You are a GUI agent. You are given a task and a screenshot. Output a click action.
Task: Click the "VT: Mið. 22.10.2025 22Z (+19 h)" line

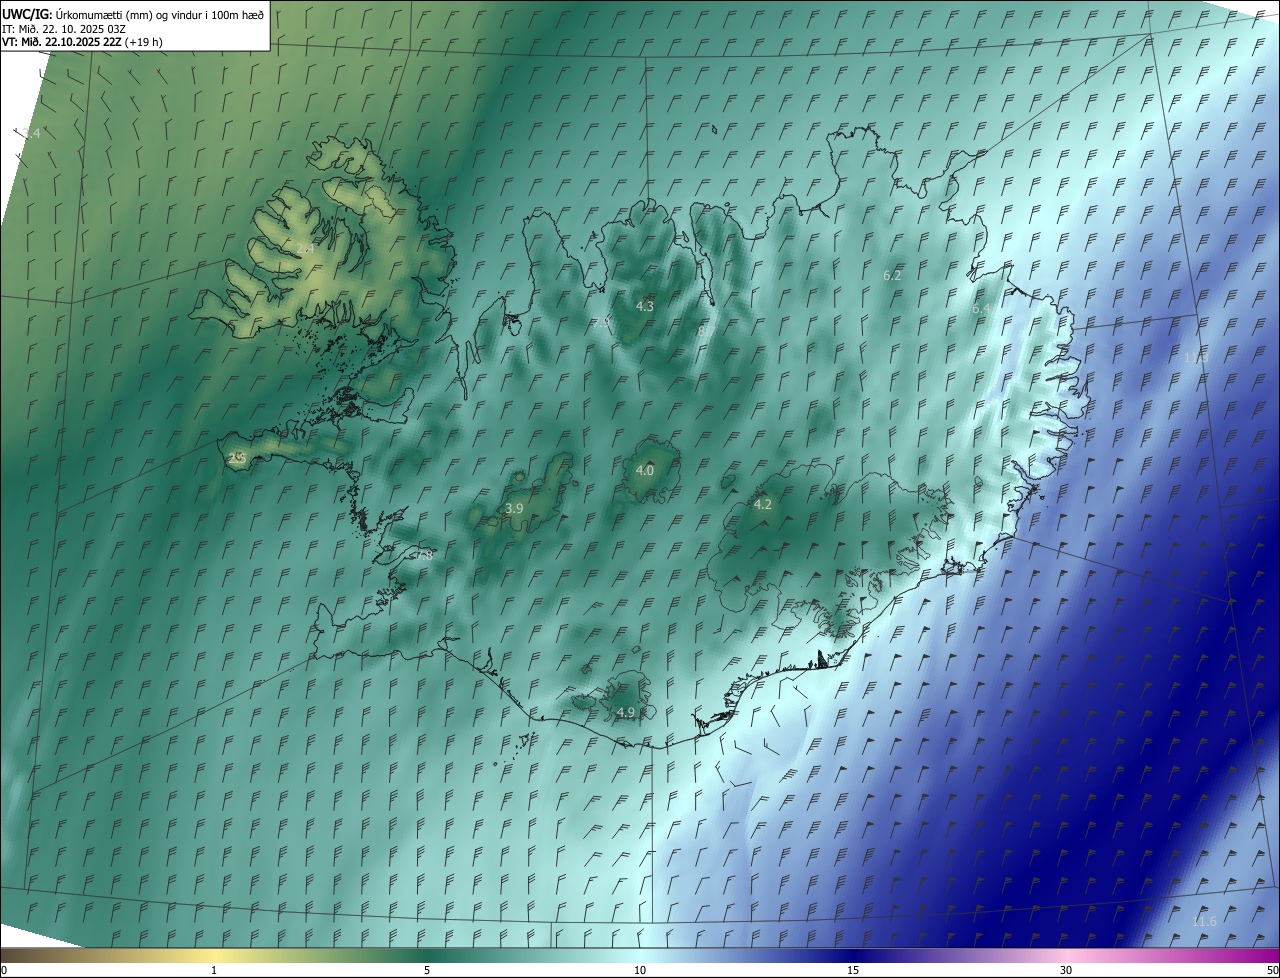coord(82,42)
